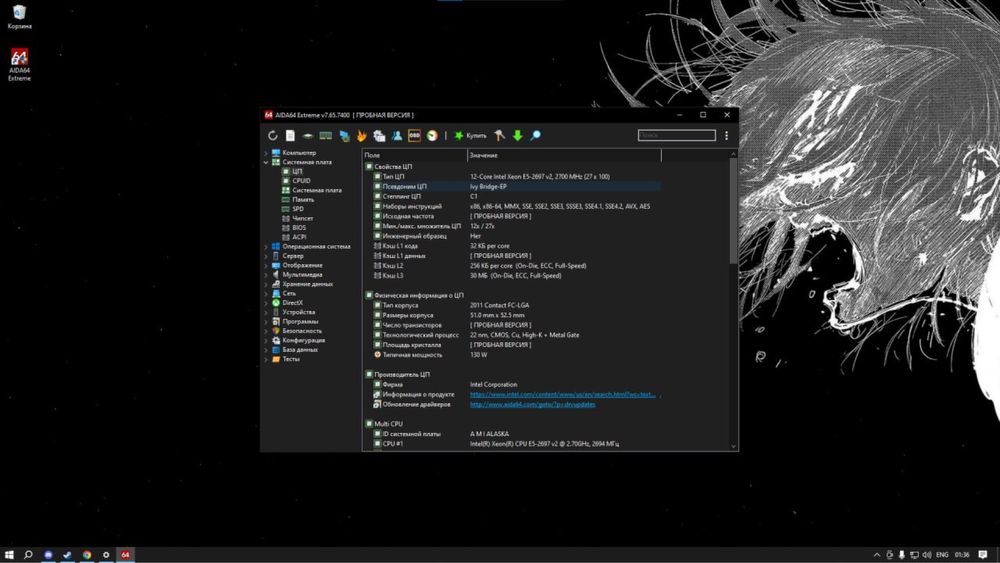
Task: Select the Псевдоним ЦП row
Action: pos(512,187)
